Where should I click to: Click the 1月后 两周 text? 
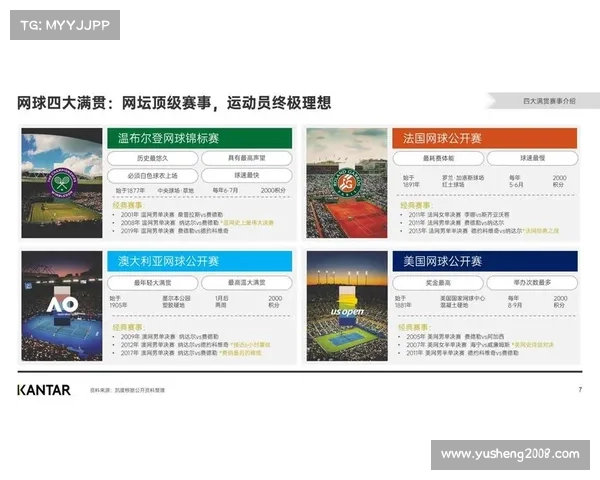[x=221, y=302]
